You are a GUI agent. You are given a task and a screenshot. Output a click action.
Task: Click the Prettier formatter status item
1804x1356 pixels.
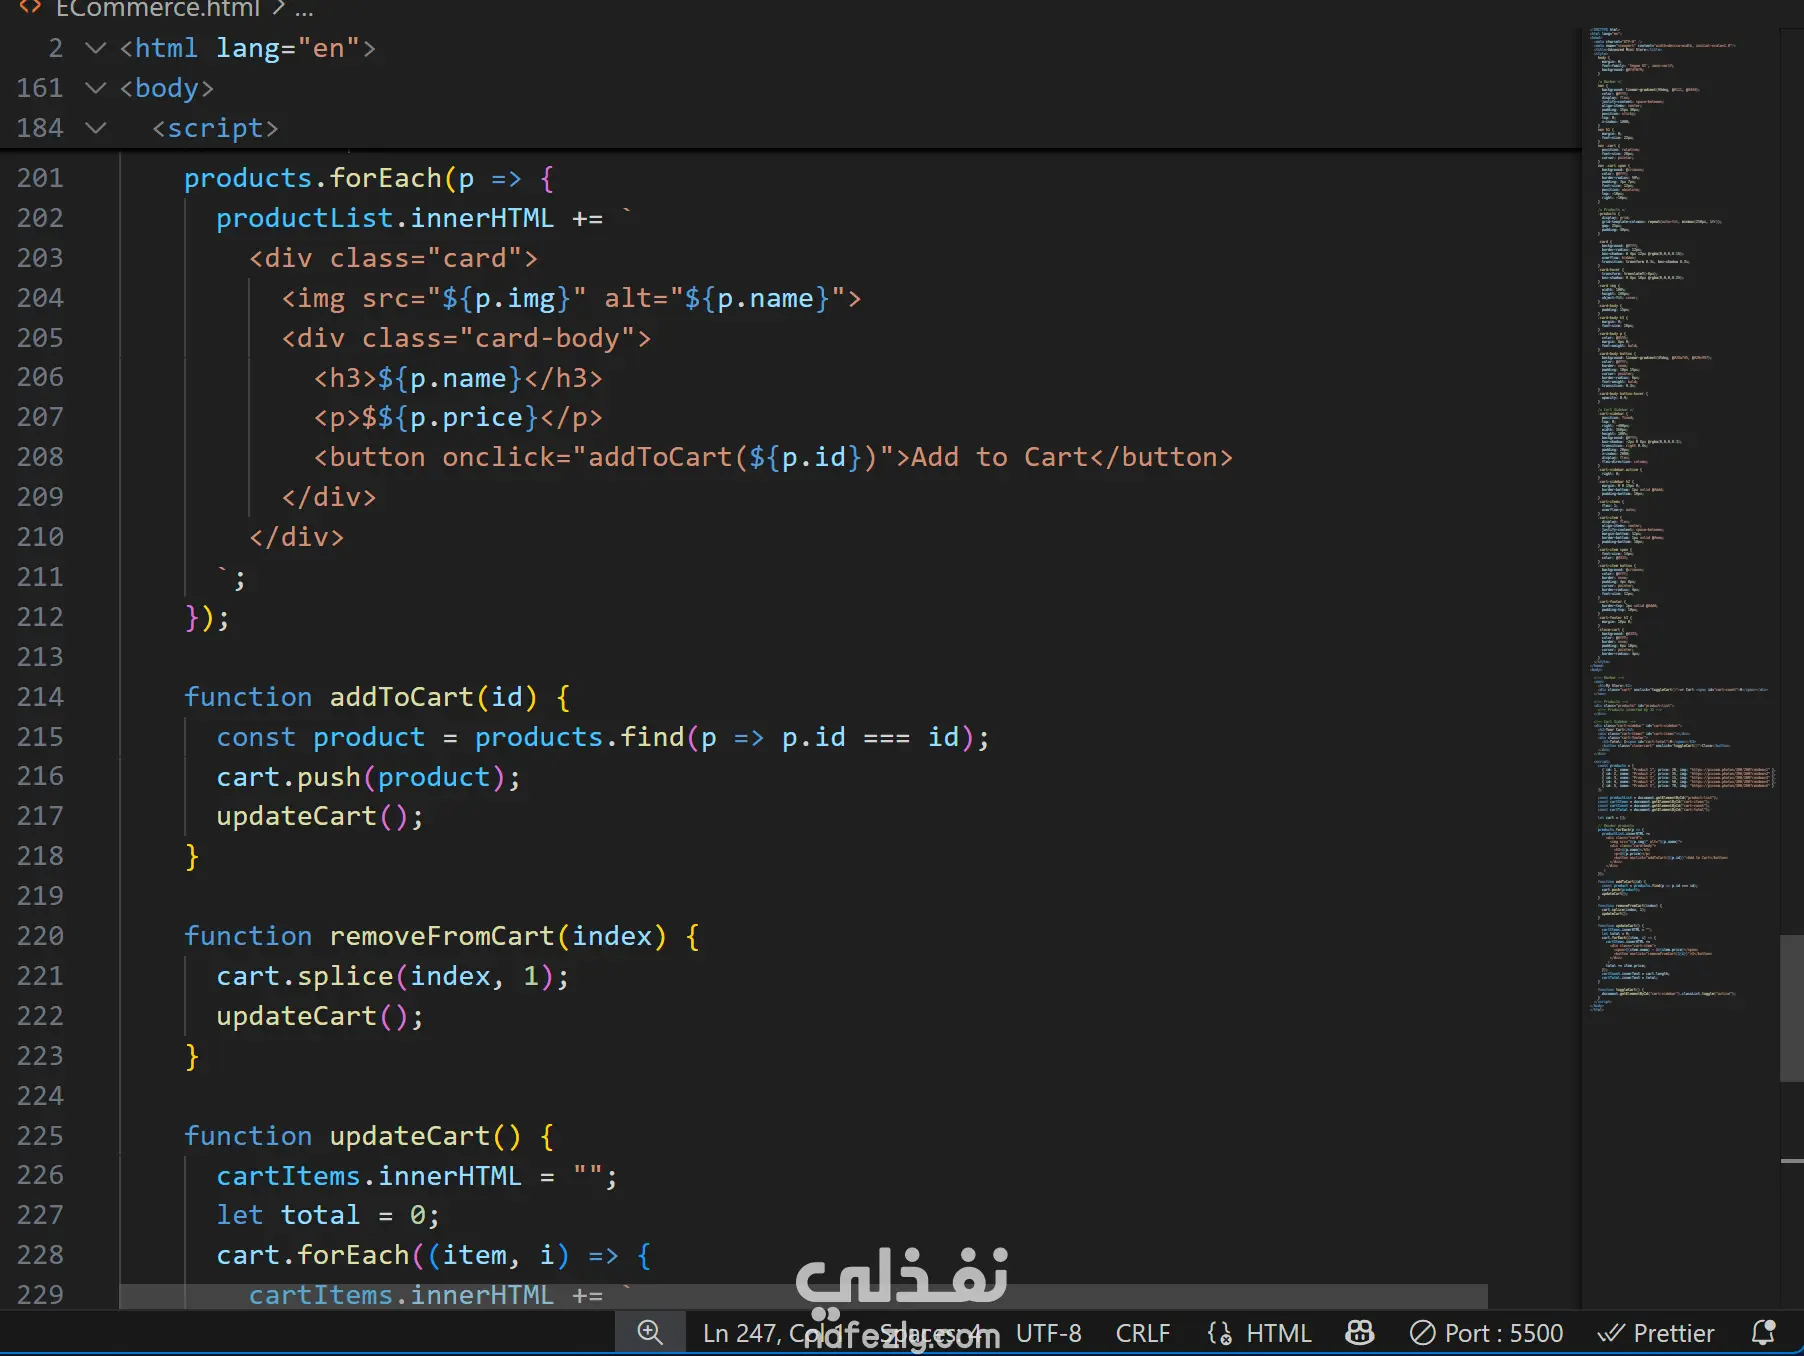click(x=1656, y=1333)
